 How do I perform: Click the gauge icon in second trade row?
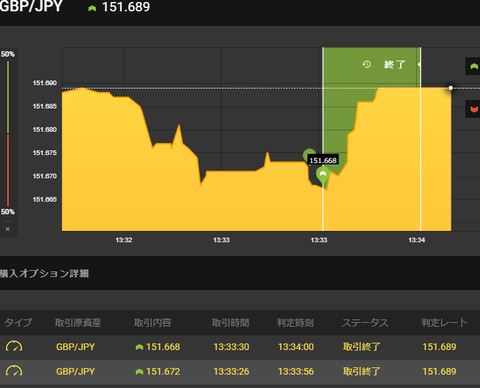point(14,371)
